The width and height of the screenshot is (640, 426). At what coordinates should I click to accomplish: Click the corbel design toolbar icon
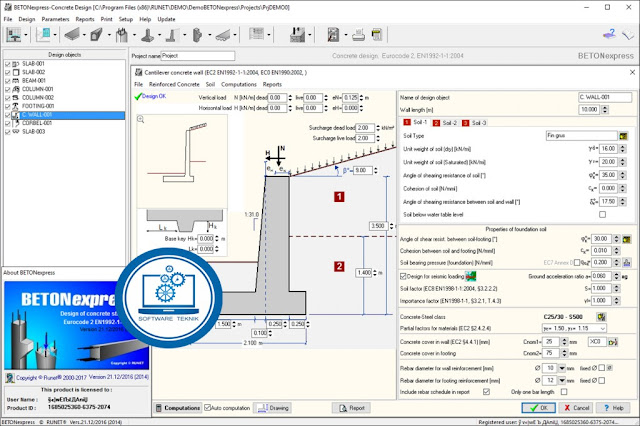[x=197, y=35]
